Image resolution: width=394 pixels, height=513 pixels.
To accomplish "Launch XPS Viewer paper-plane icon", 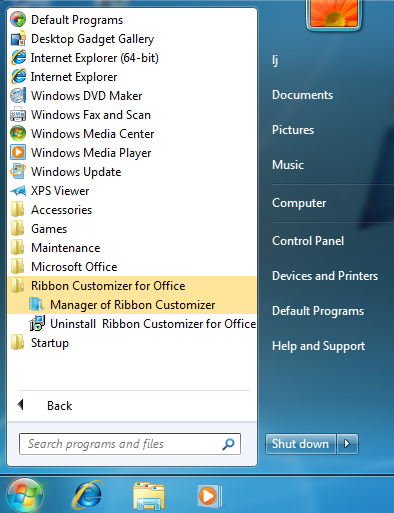I will (18, 191).
